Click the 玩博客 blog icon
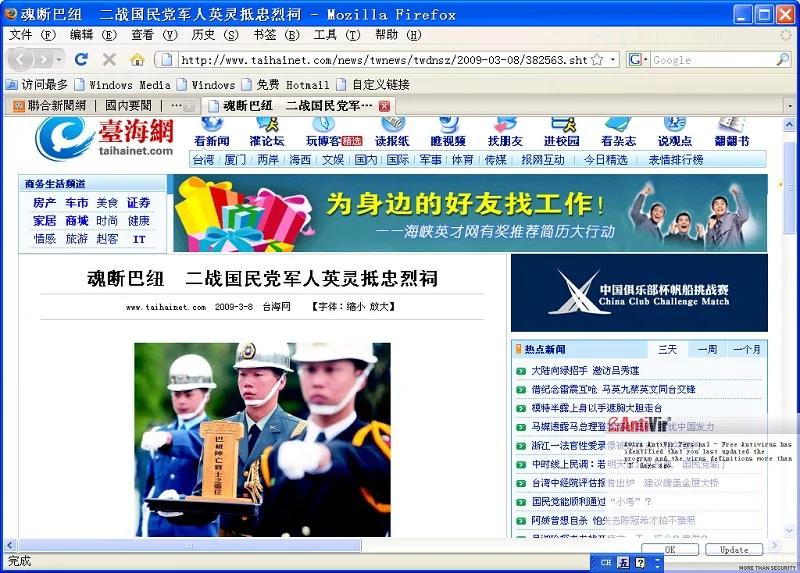This screenshot has width=800, height=573. click(x=323, y=124)
